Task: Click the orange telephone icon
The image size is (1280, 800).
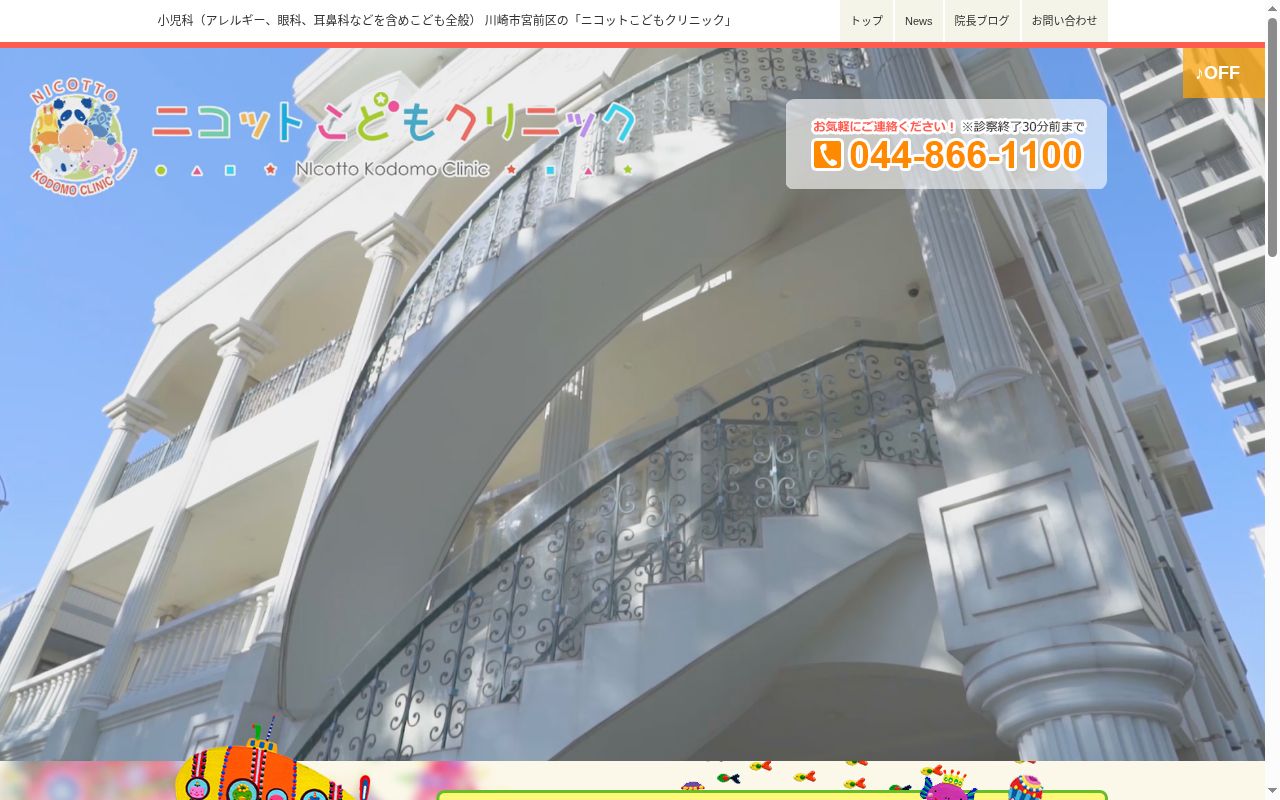Action: (x=827, y=155)
